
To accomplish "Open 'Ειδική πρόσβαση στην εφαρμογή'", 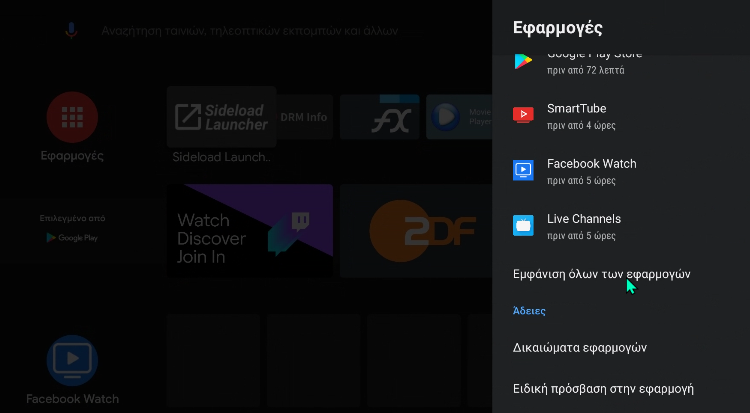I will pyautogui.click(x=603, y=388).
